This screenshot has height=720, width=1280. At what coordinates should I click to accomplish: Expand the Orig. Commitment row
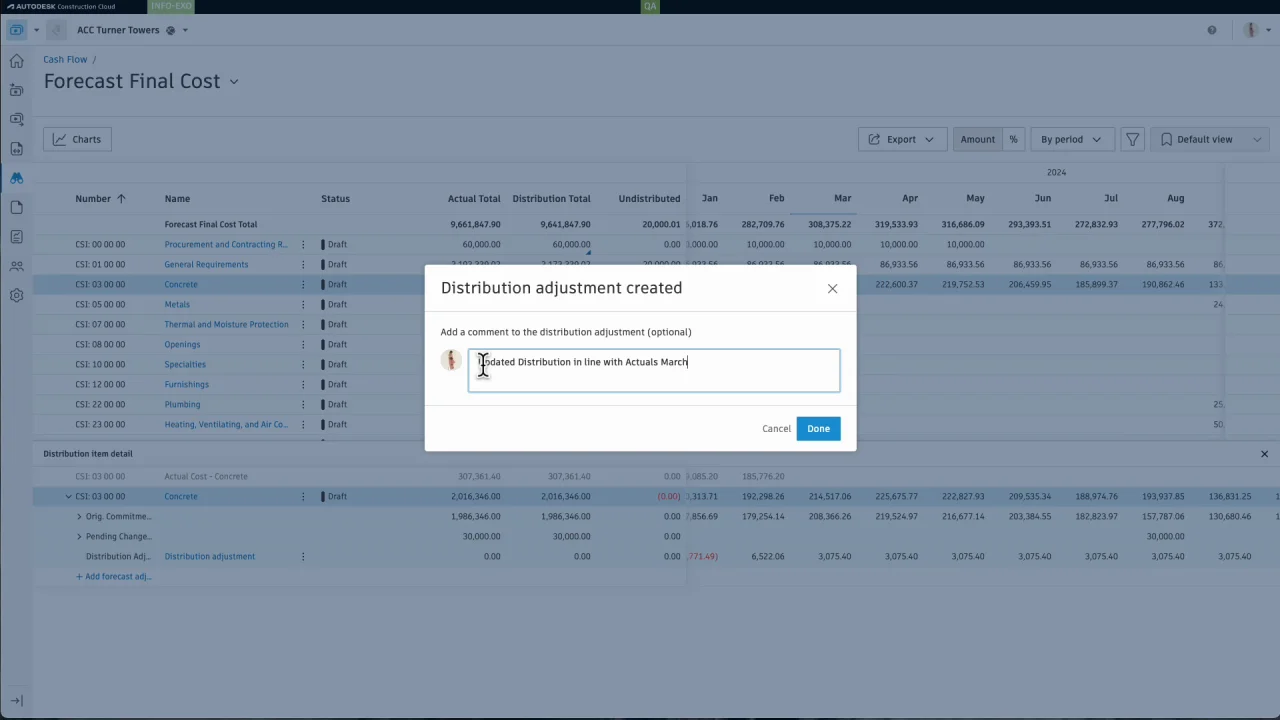tap(79, 516)
